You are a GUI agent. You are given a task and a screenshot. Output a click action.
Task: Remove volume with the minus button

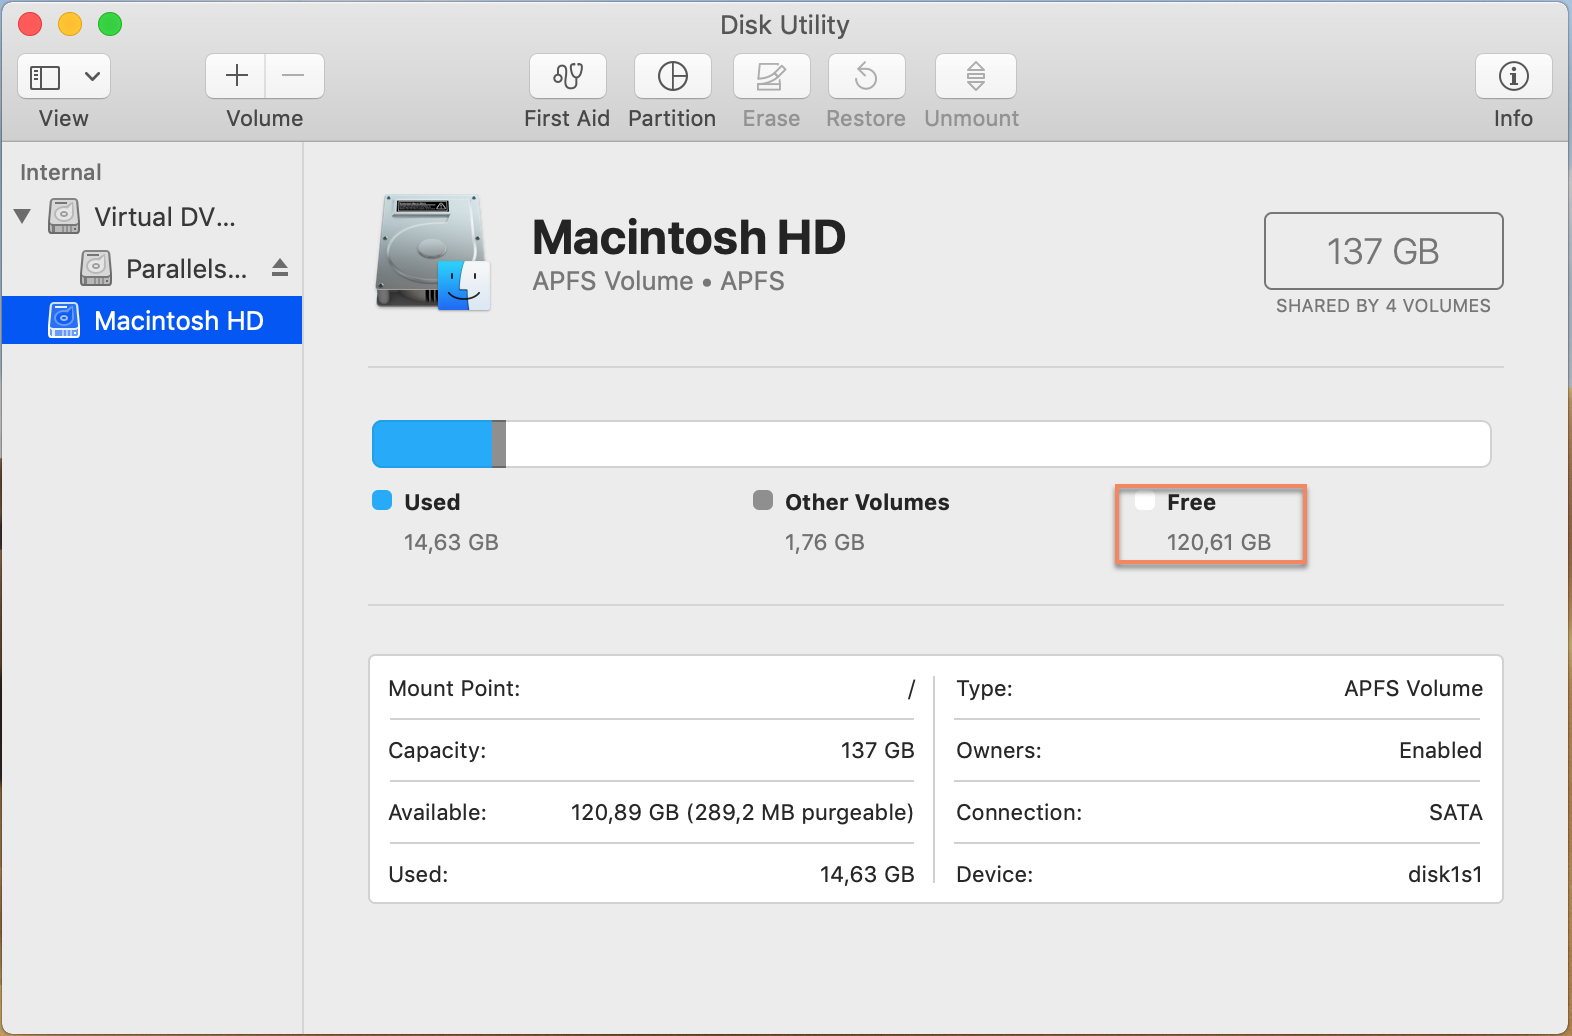pyautogui.click(x=294, y=76)
